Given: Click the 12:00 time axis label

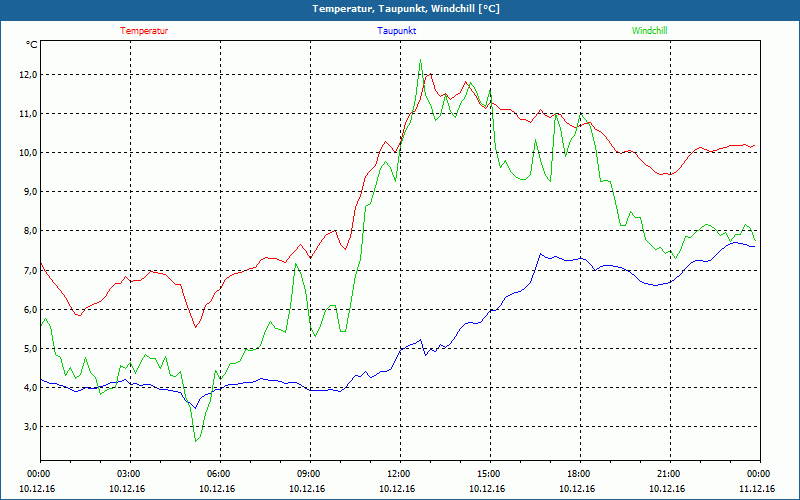Looking at the screenshot, I should pyautogui.click(x=401, y=474).
